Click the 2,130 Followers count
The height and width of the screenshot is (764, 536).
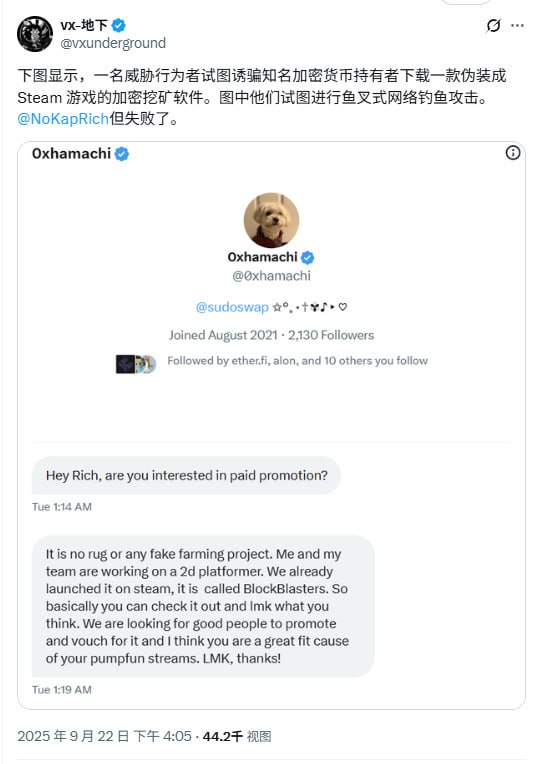tap(331, 335)
